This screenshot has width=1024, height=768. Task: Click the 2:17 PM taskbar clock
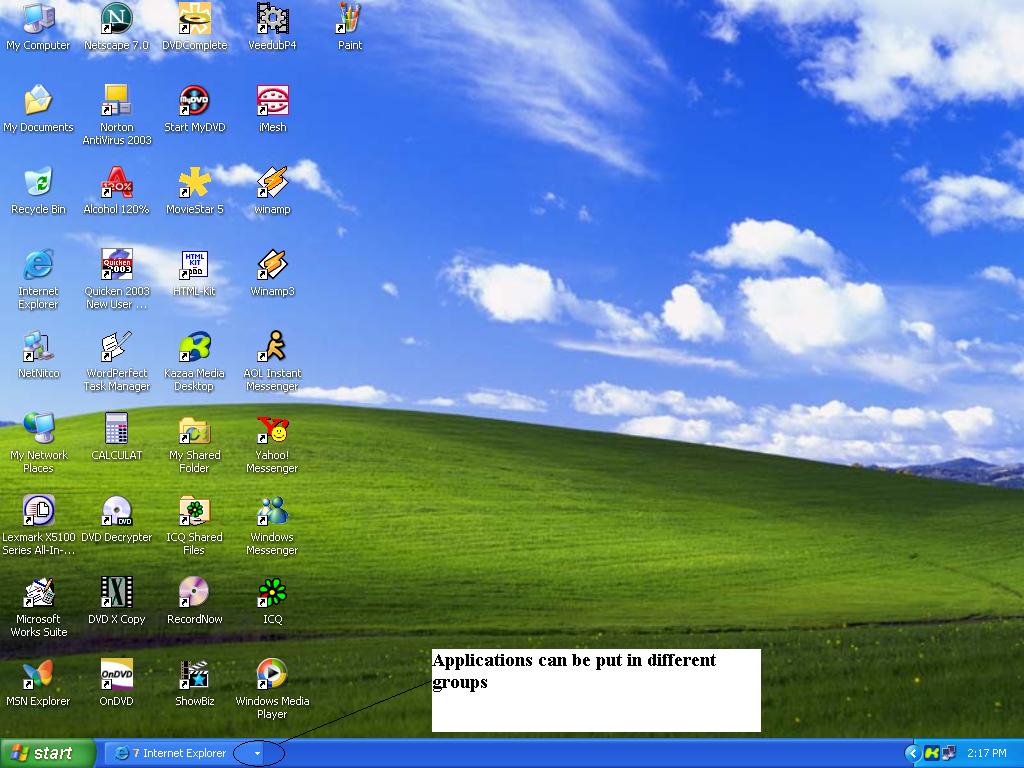[987, 754]
